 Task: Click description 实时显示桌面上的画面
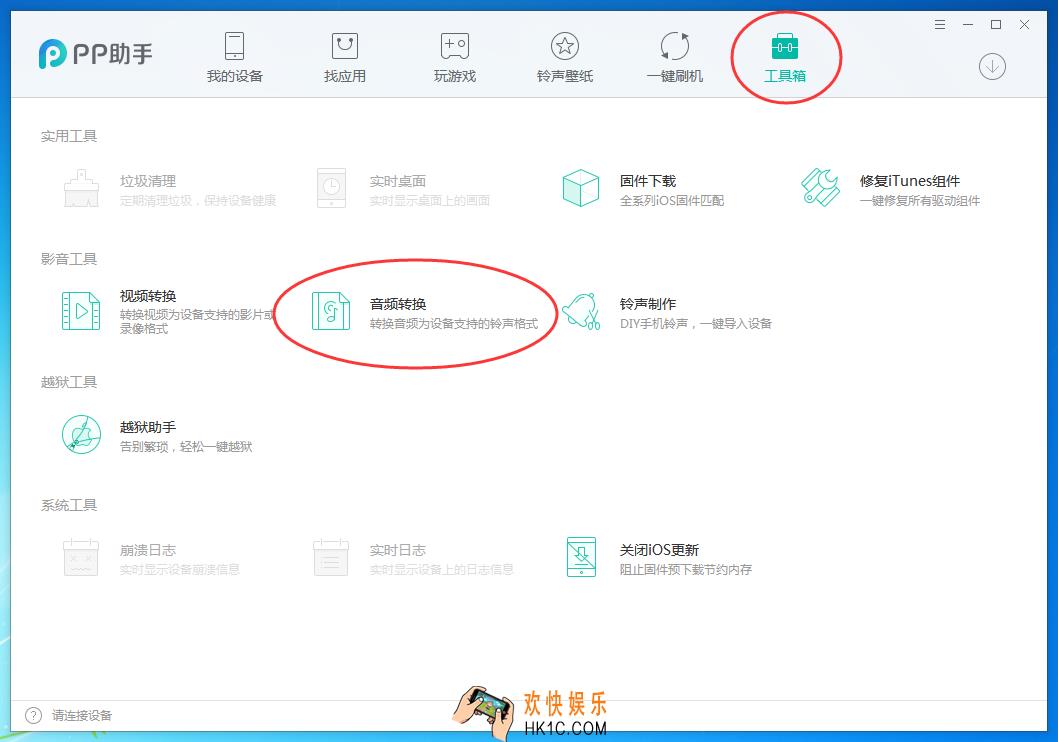(x=429, y=200)
